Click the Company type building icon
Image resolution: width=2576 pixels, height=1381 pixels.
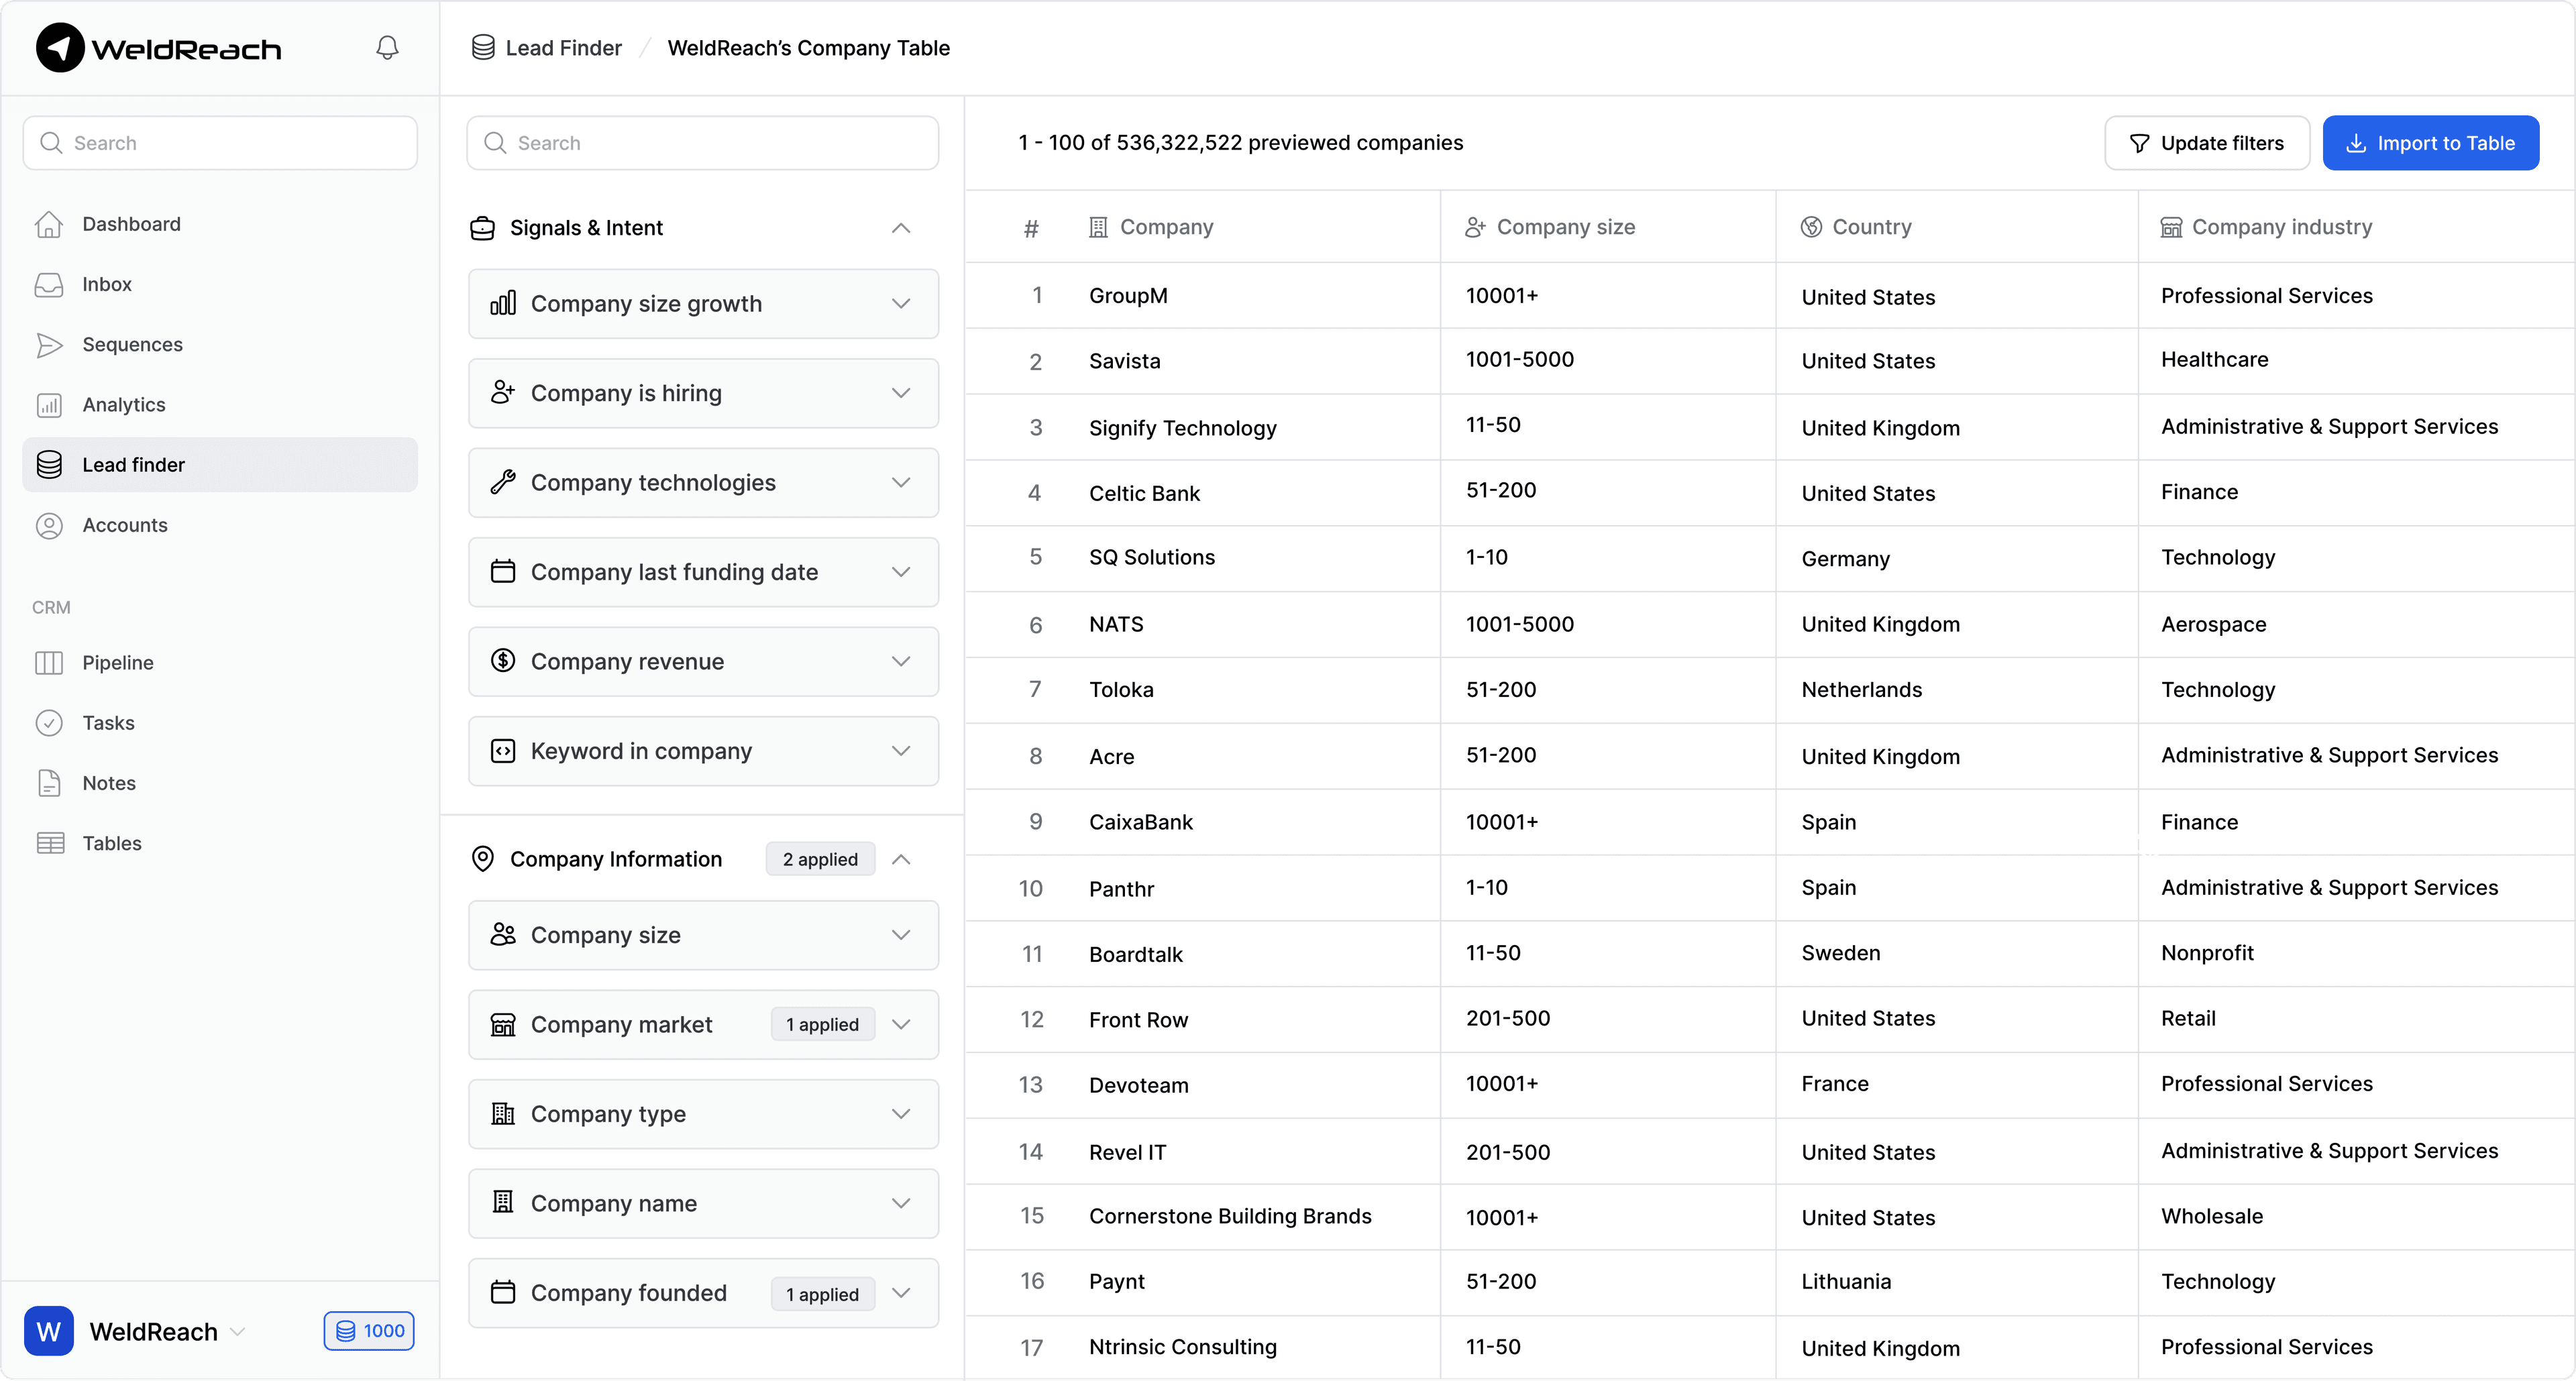point(503,1114)
